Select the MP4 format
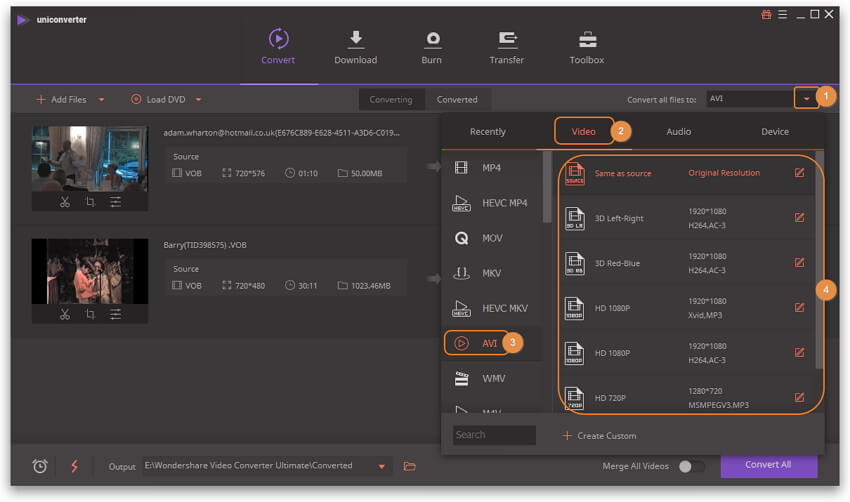The width and height of the screenshot is (850, 502). coord(492,168)
